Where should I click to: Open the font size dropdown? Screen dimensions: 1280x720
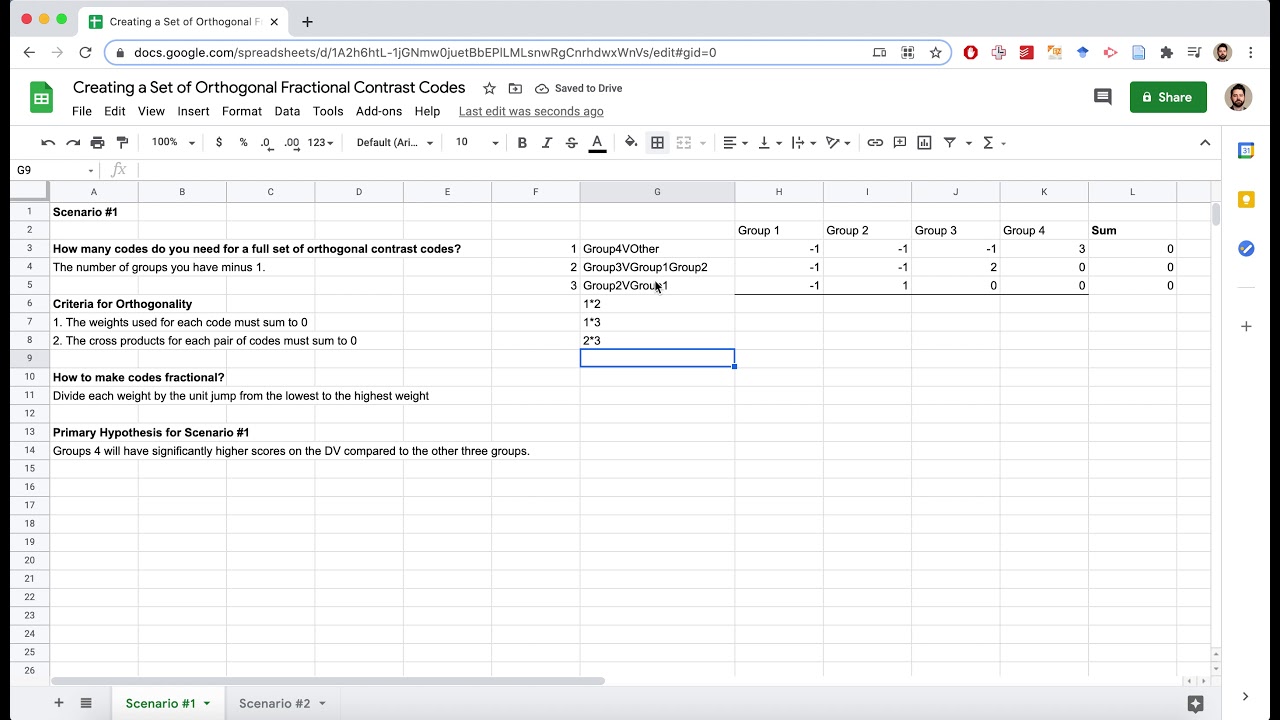(x=476, y=143)
